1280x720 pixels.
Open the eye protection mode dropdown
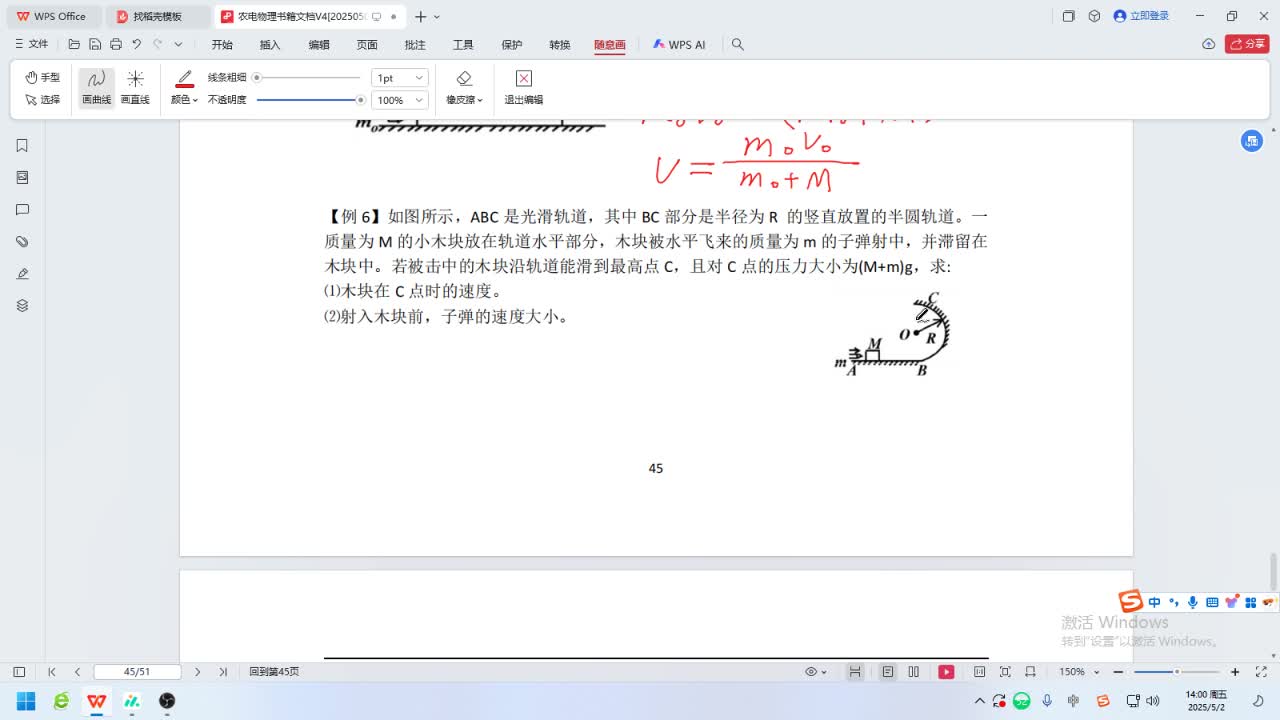815,672
